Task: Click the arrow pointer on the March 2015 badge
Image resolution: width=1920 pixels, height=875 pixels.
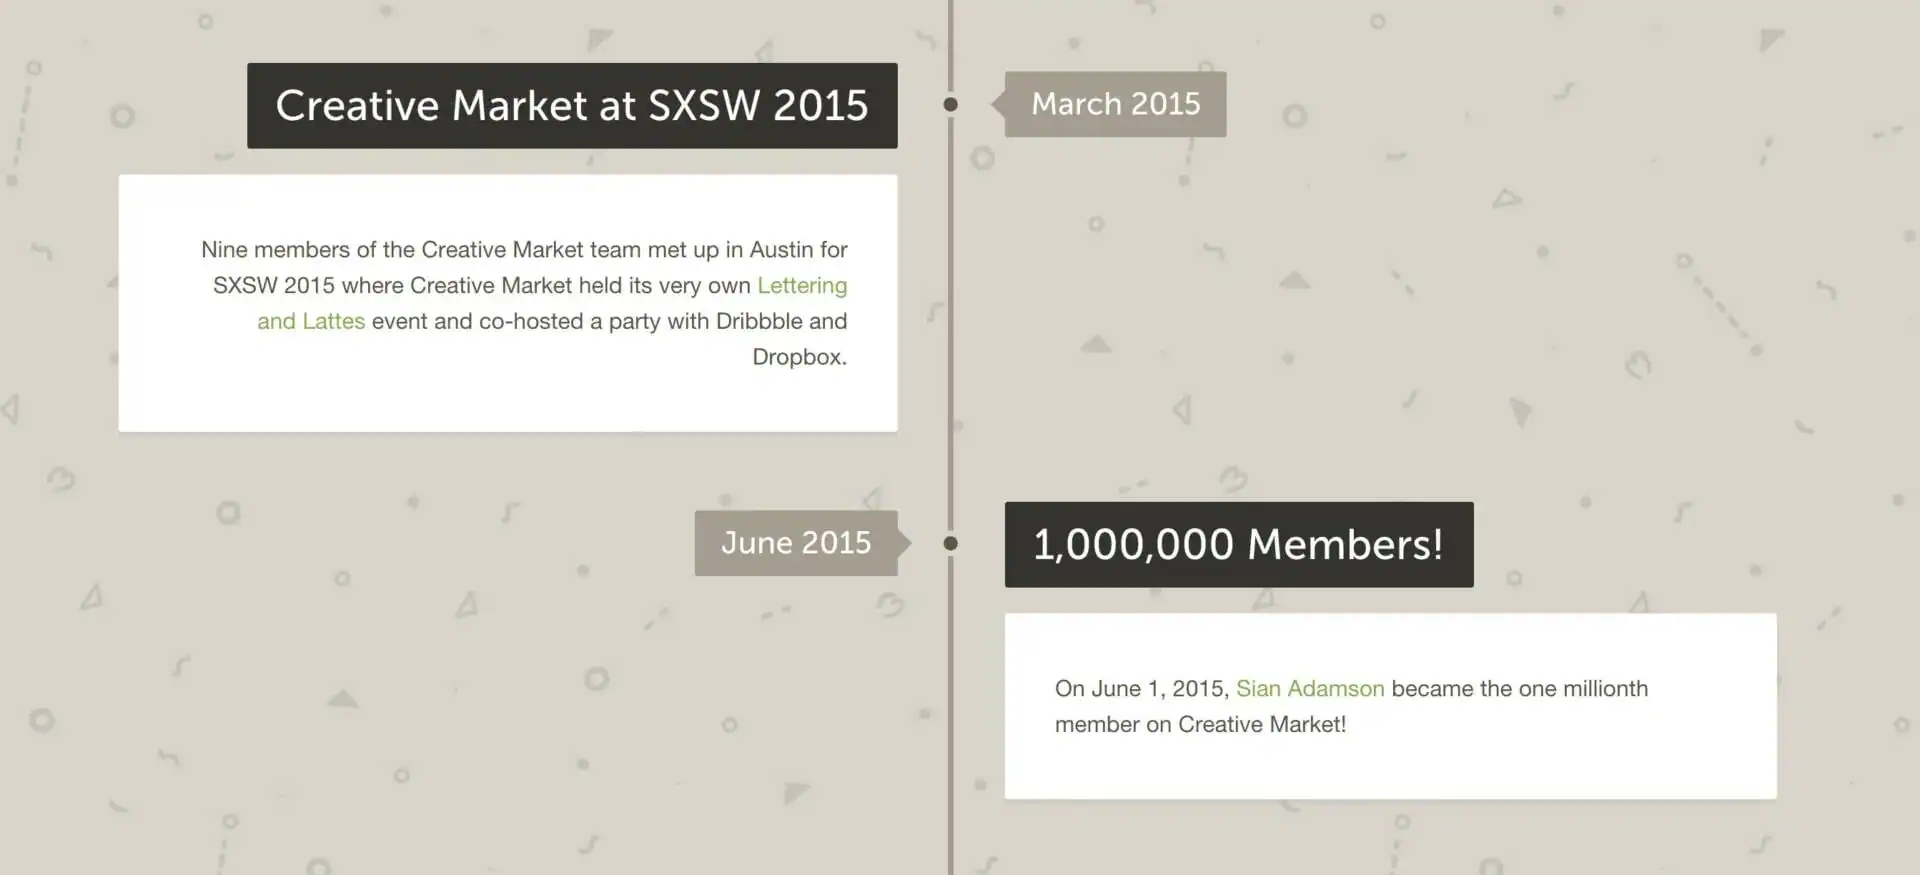Action: (x=995, y=103)
